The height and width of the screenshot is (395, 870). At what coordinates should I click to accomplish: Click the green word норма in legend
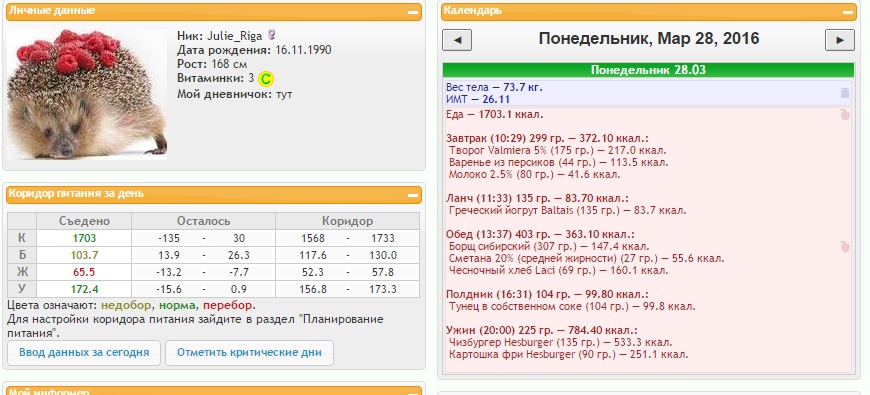coord(178,306)
